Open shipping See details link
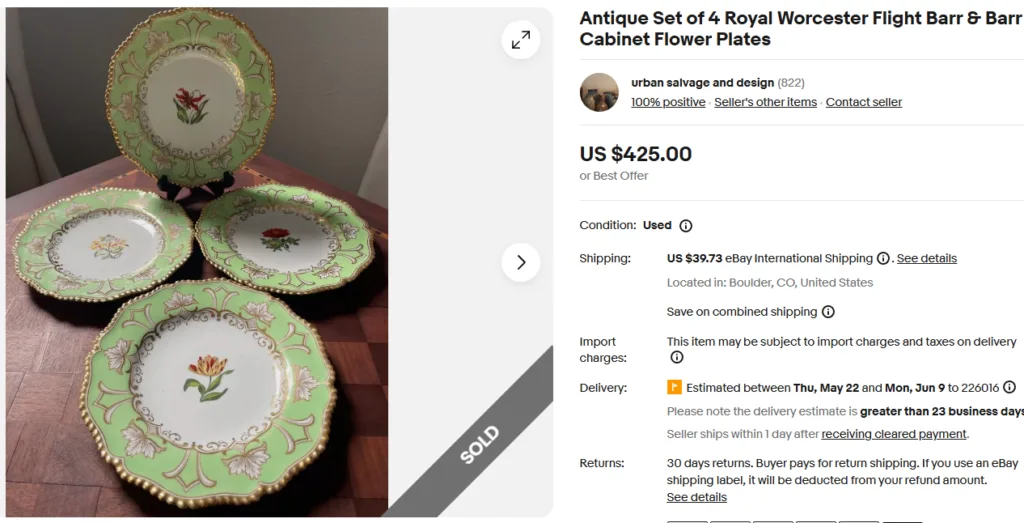This screenshot has height=523, width=1024. click(x=927, y=259)
